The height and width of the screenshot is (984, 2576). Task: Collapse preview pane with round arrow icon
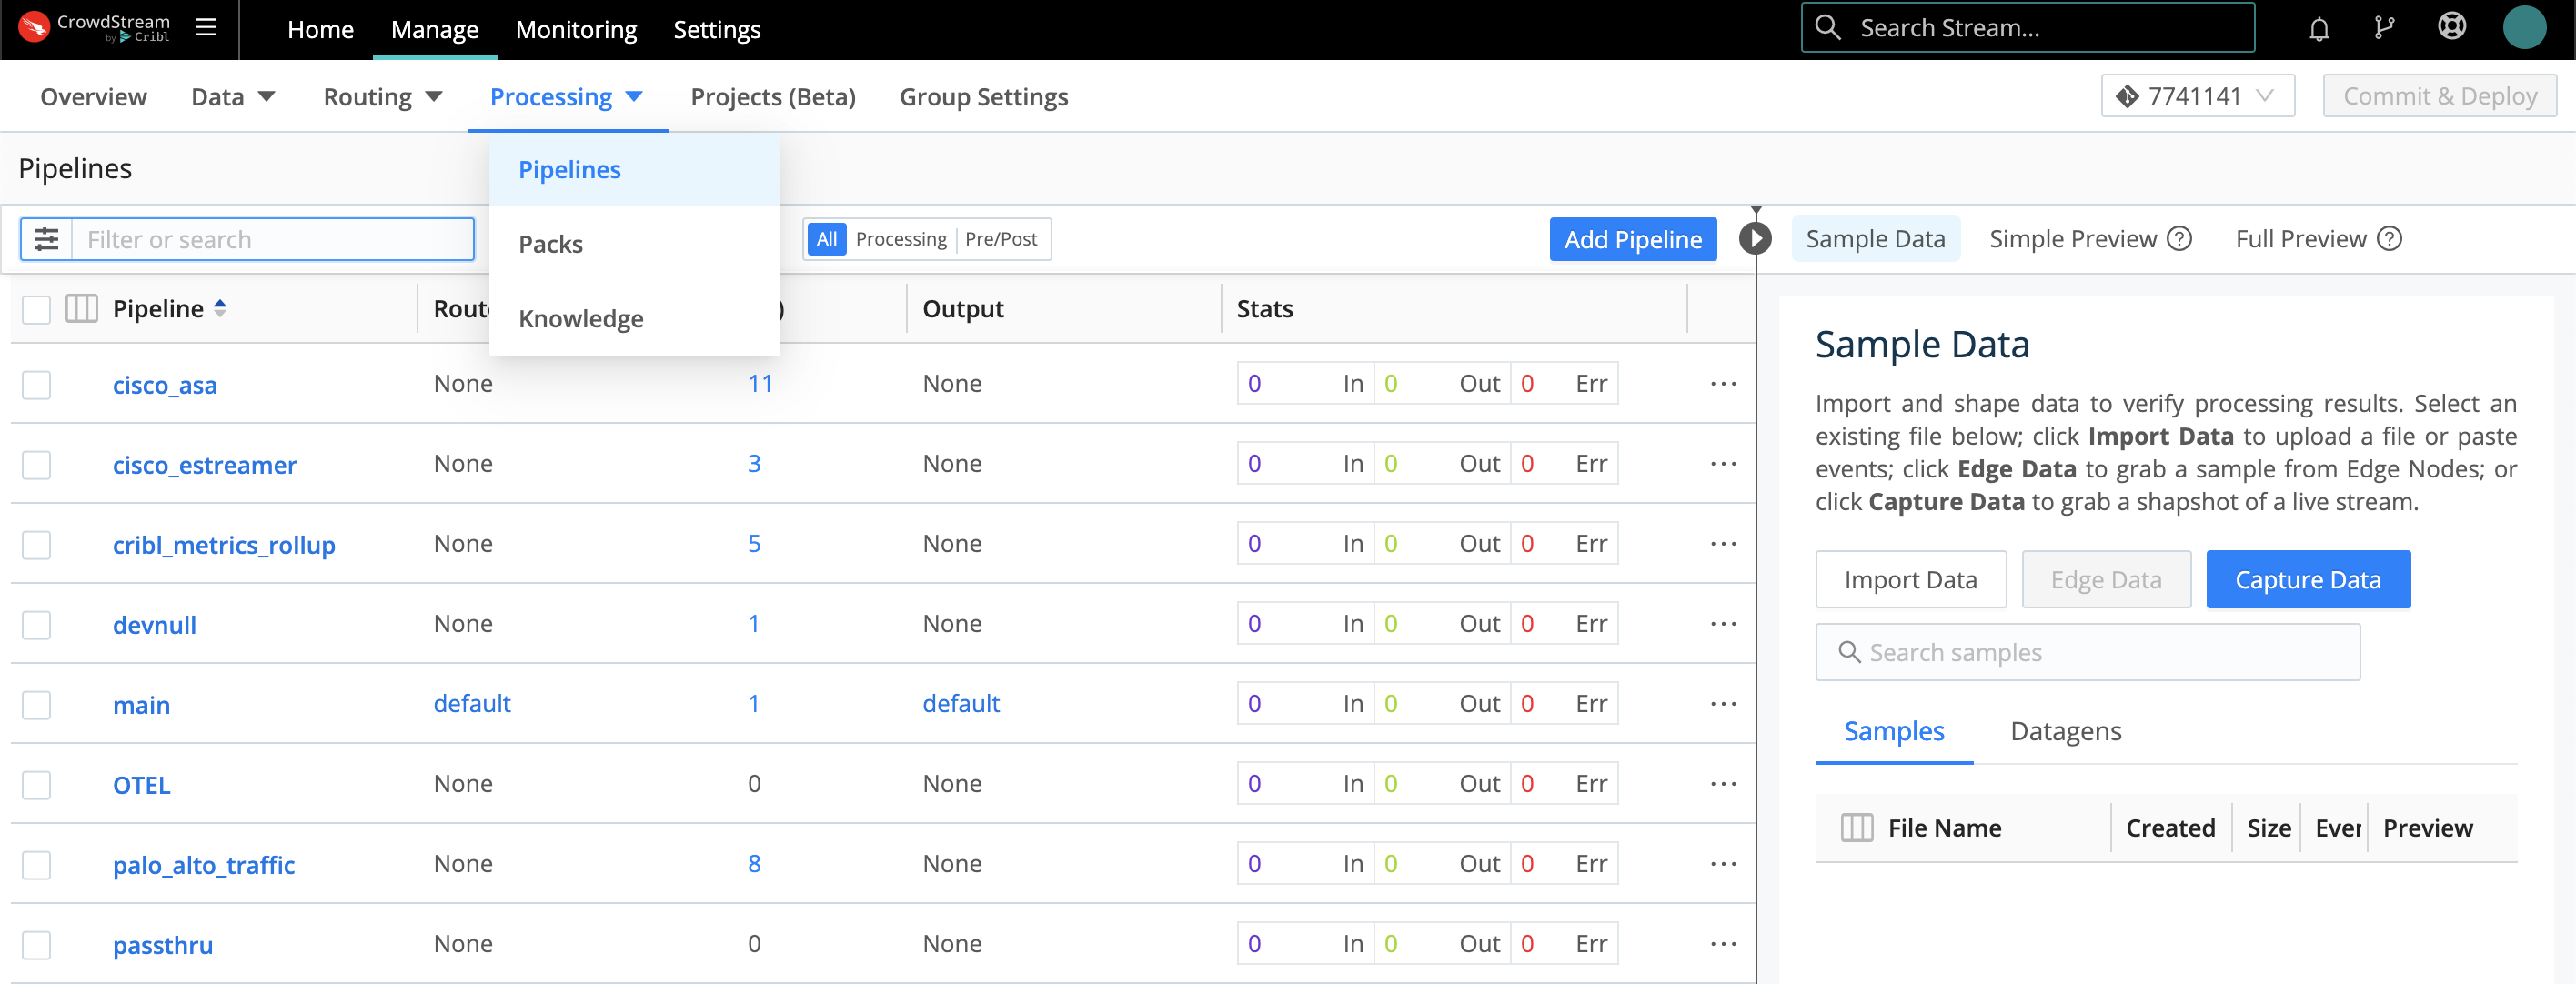(x=1755, y=238)
